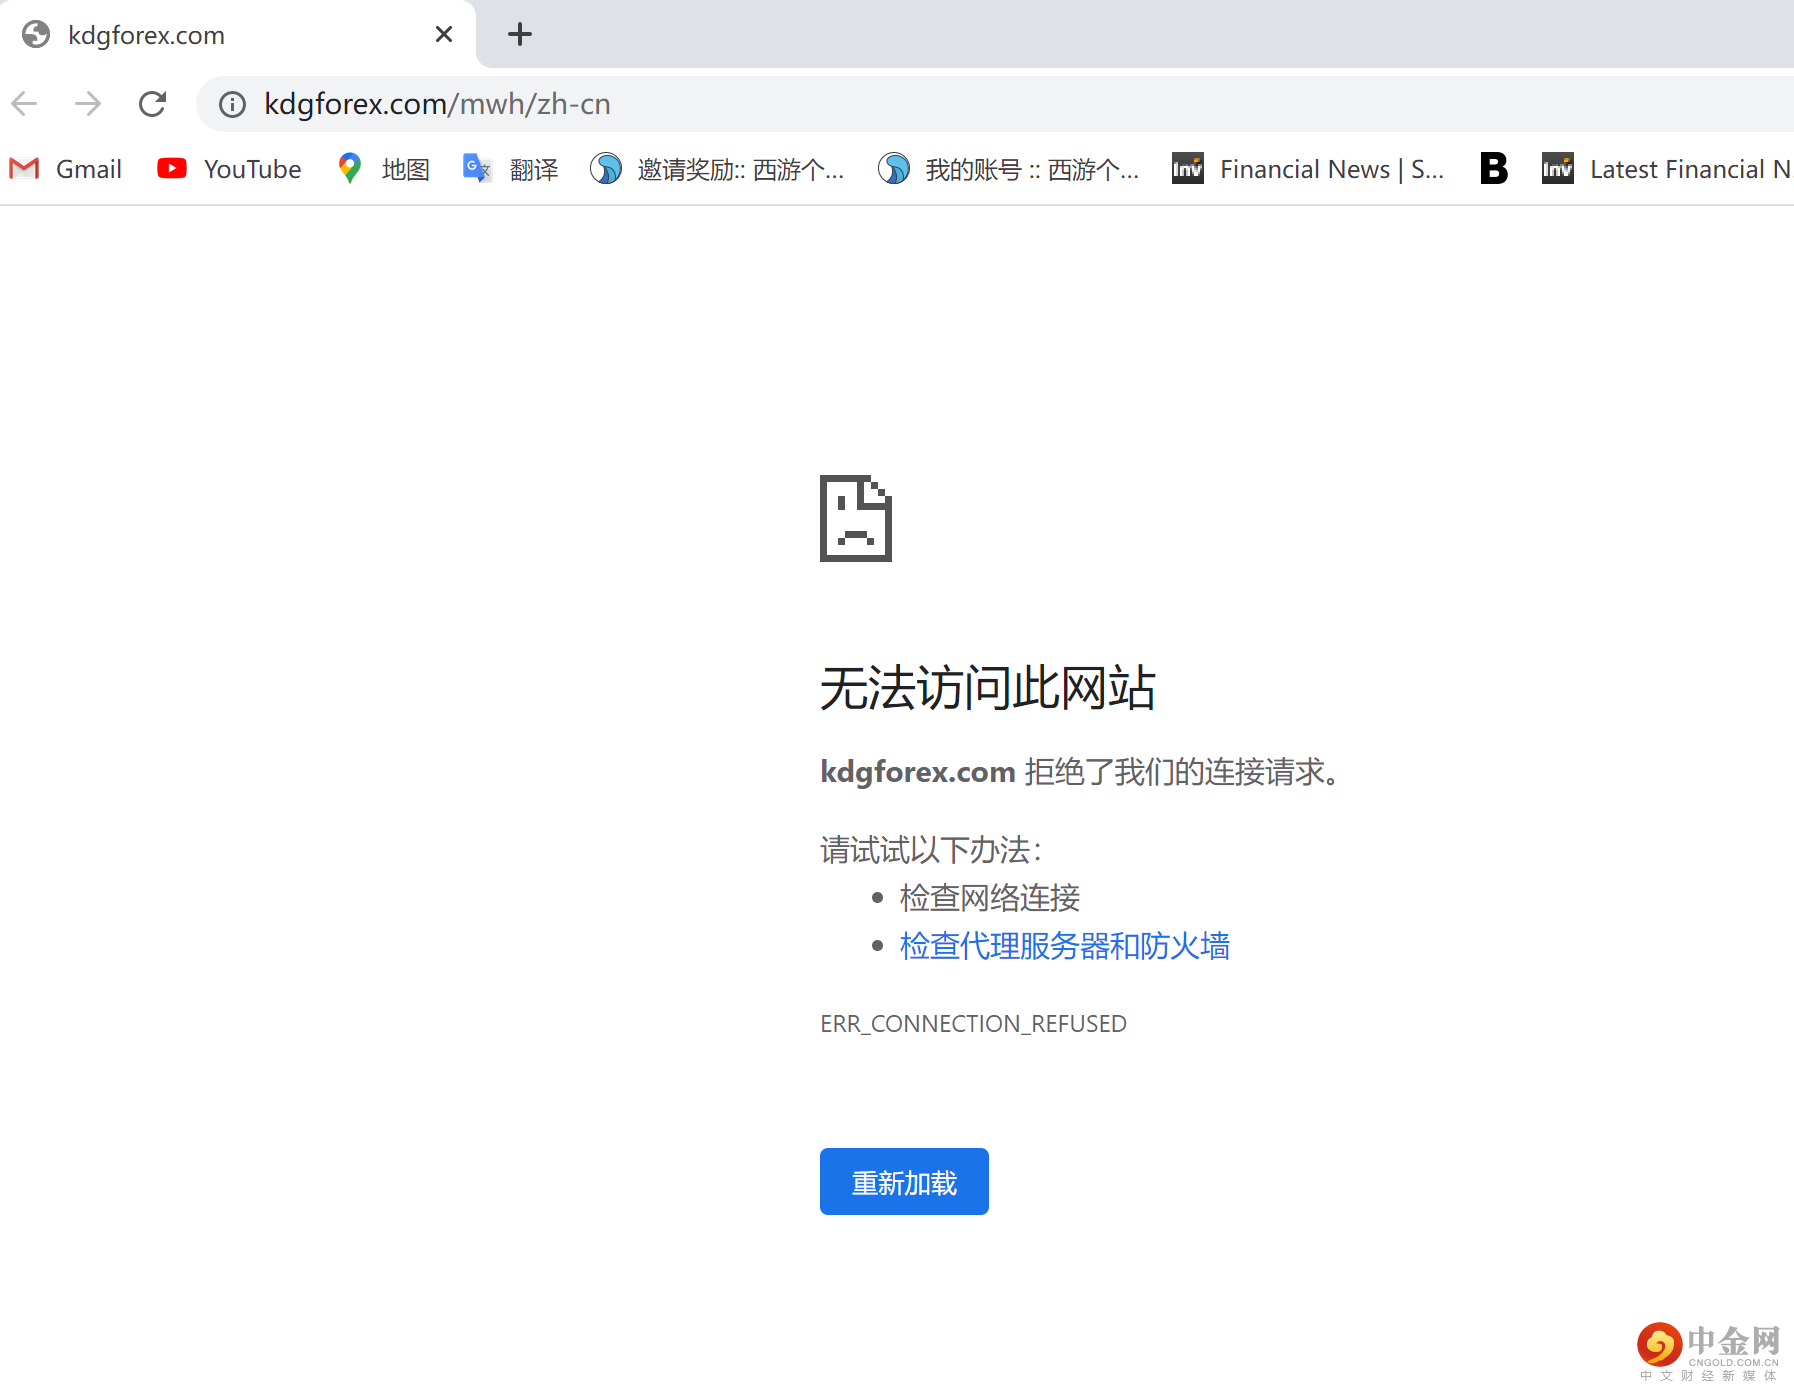Click the 重新加载 reload button
The image size is (1794, 1394).
coord(903,1181)
